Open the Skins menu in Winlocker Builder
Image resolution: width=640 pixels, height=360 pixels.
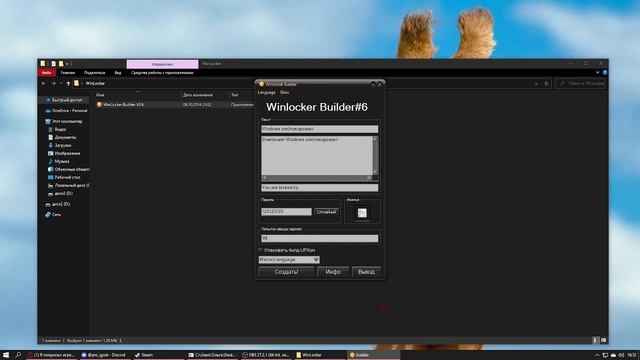tap(284, 93)
